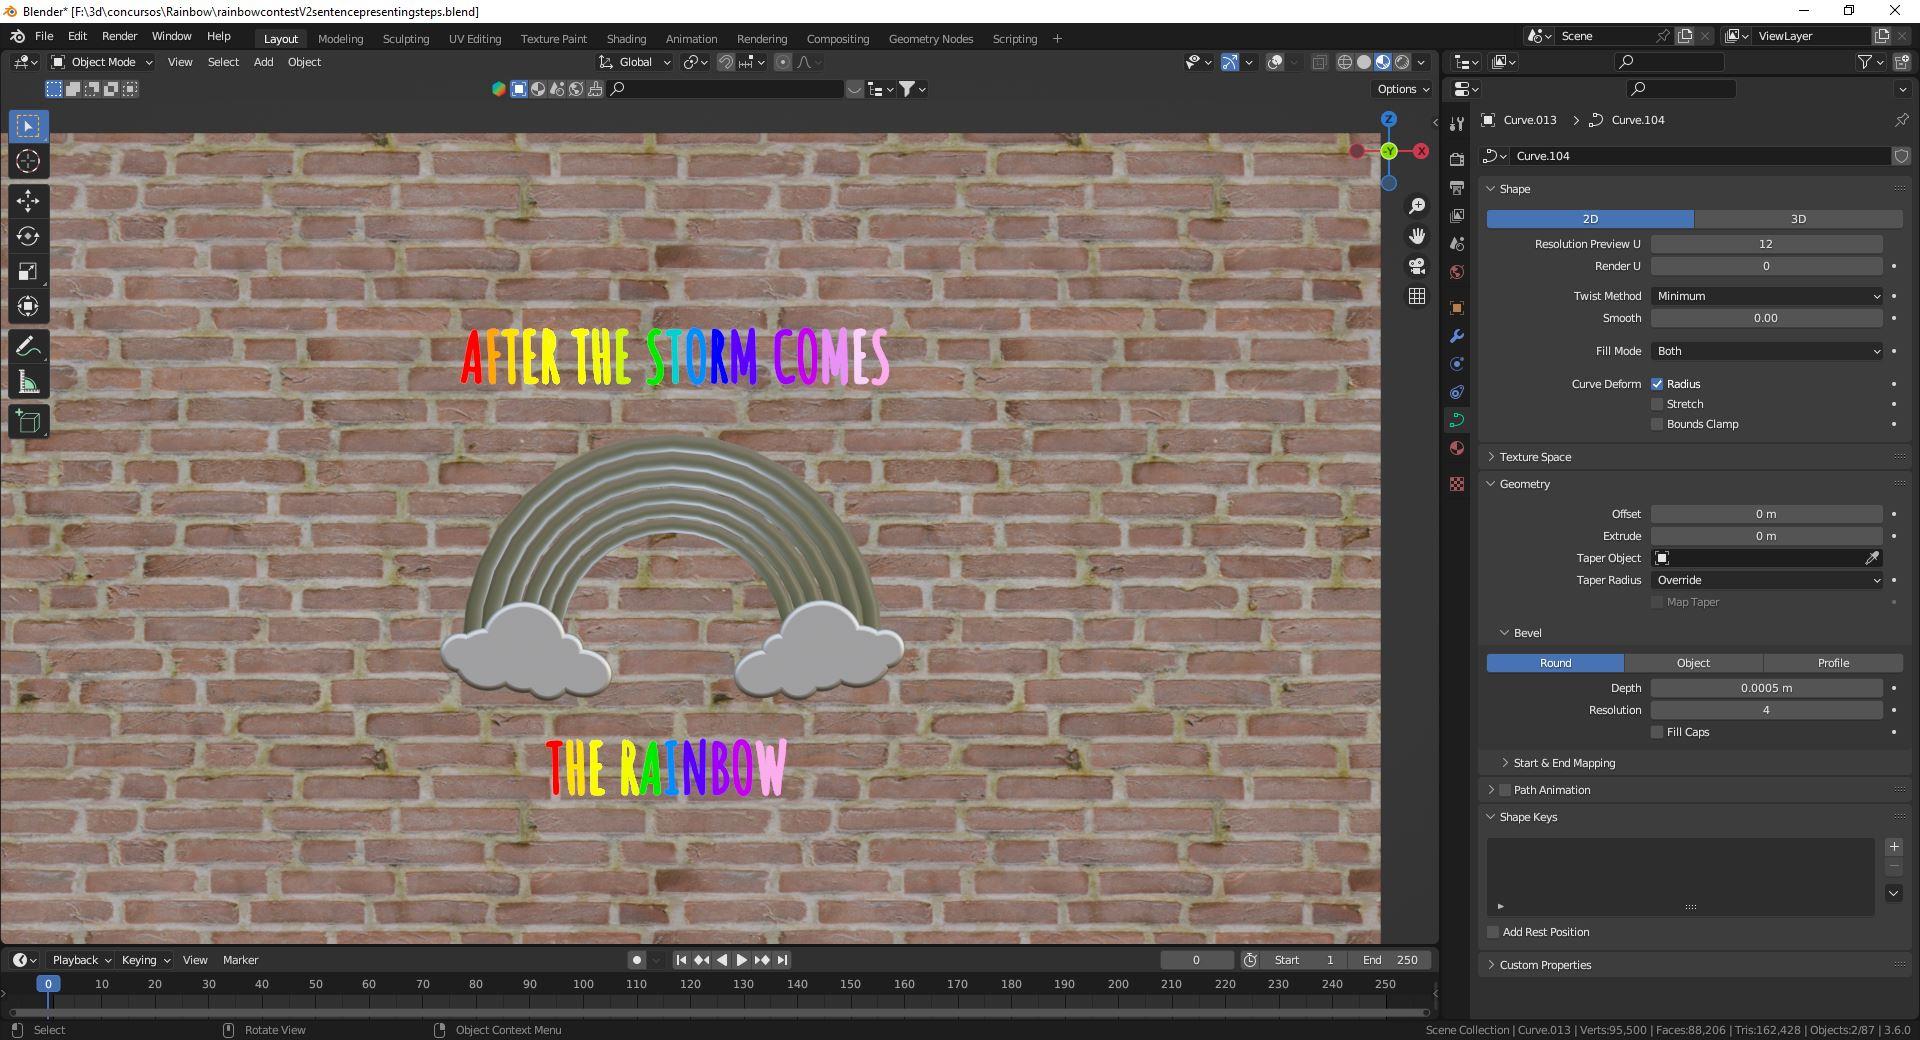
Task: Switch viewport to rendered shading
Action: pos(1402,62)
